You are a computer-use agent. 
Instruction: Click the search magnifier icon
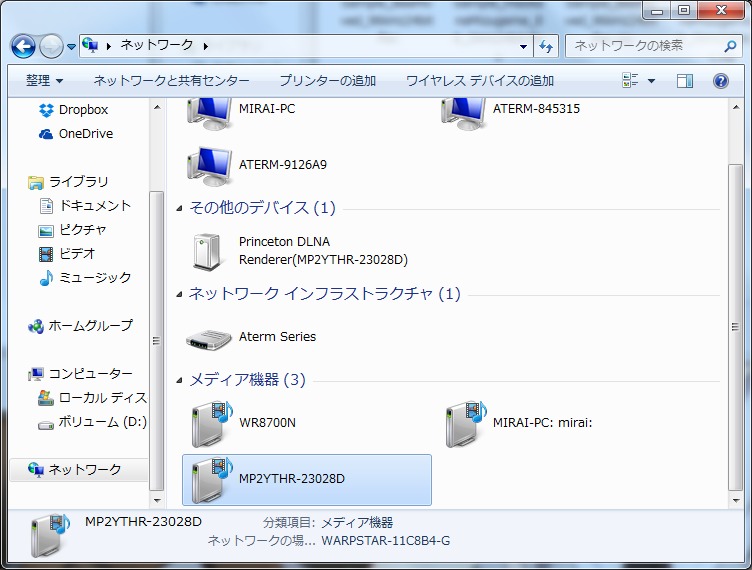[730, 46]
